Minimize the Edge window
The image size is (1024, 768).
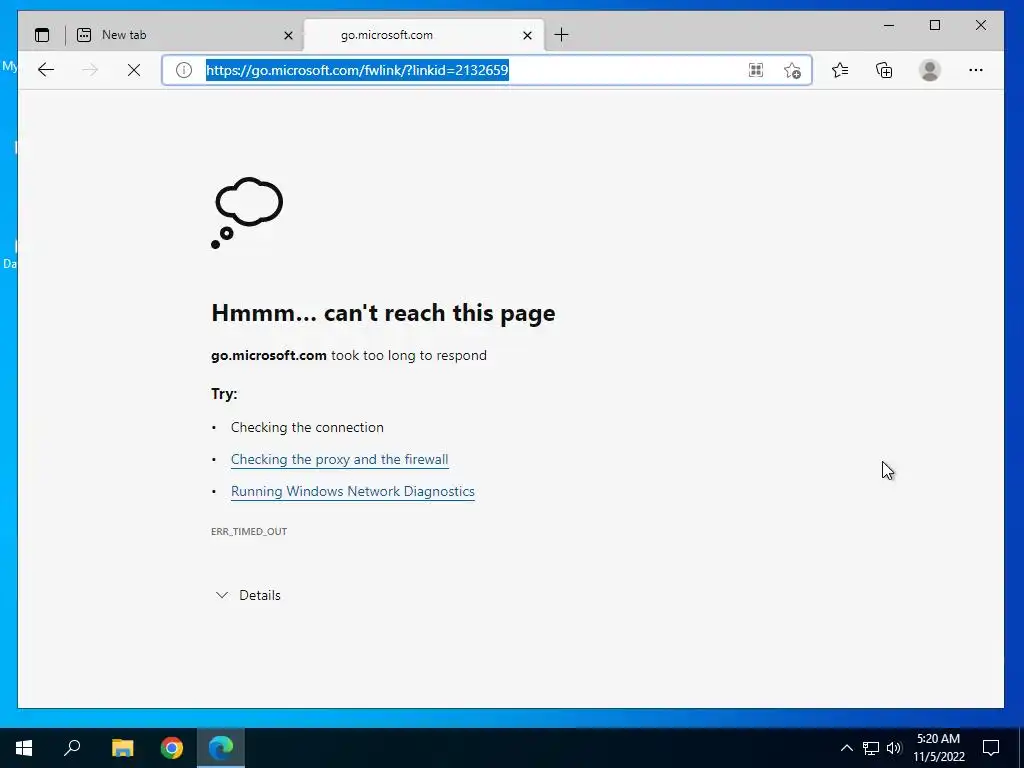(889, 25)
